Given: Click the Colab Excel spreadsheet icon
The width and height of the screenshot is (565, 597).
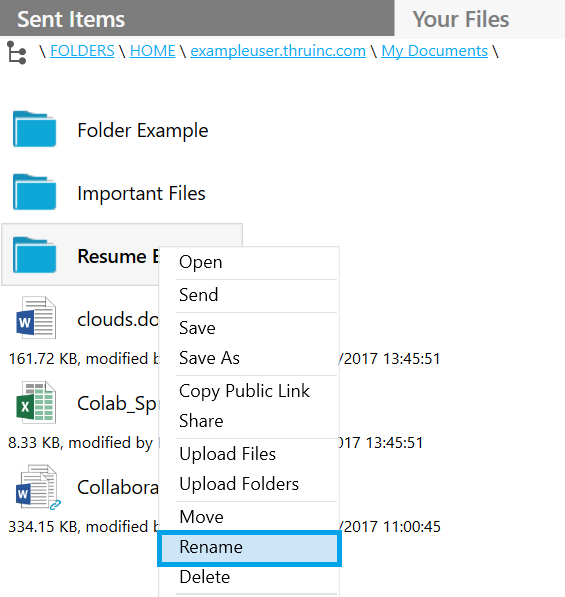Looking at the screenshot, I should point(36,402).
